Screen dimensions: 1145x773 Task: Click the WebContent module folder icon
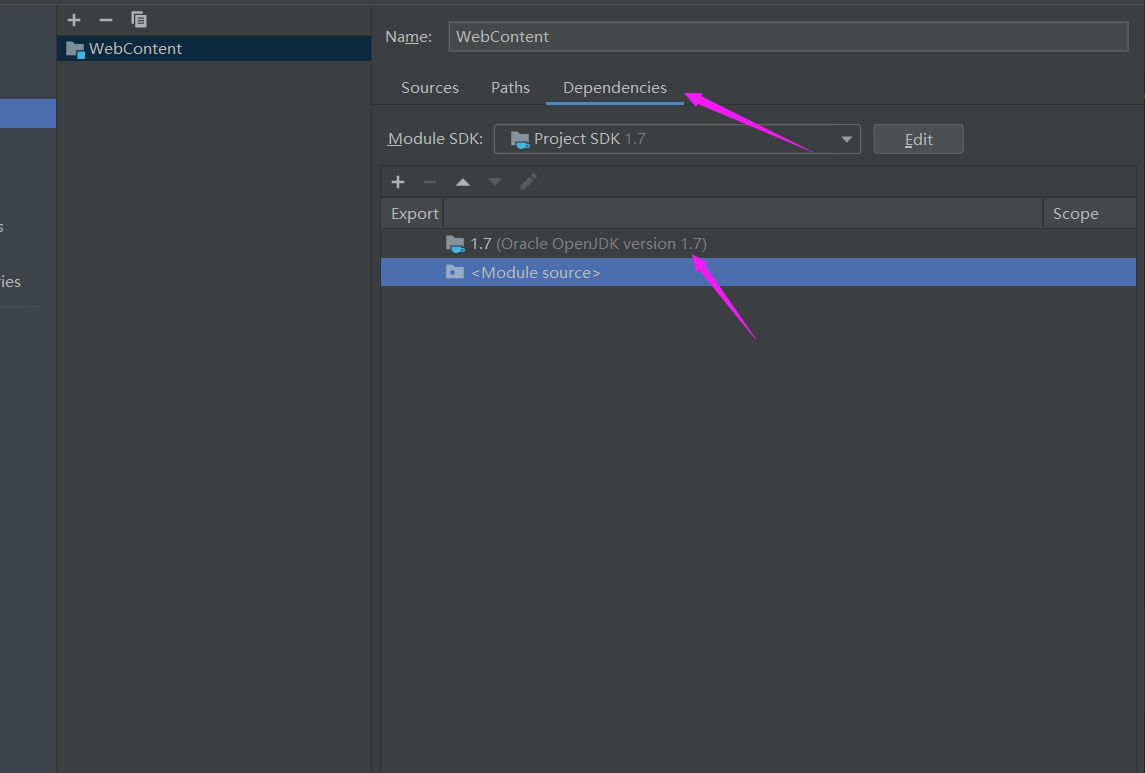[x=75, y=50]
